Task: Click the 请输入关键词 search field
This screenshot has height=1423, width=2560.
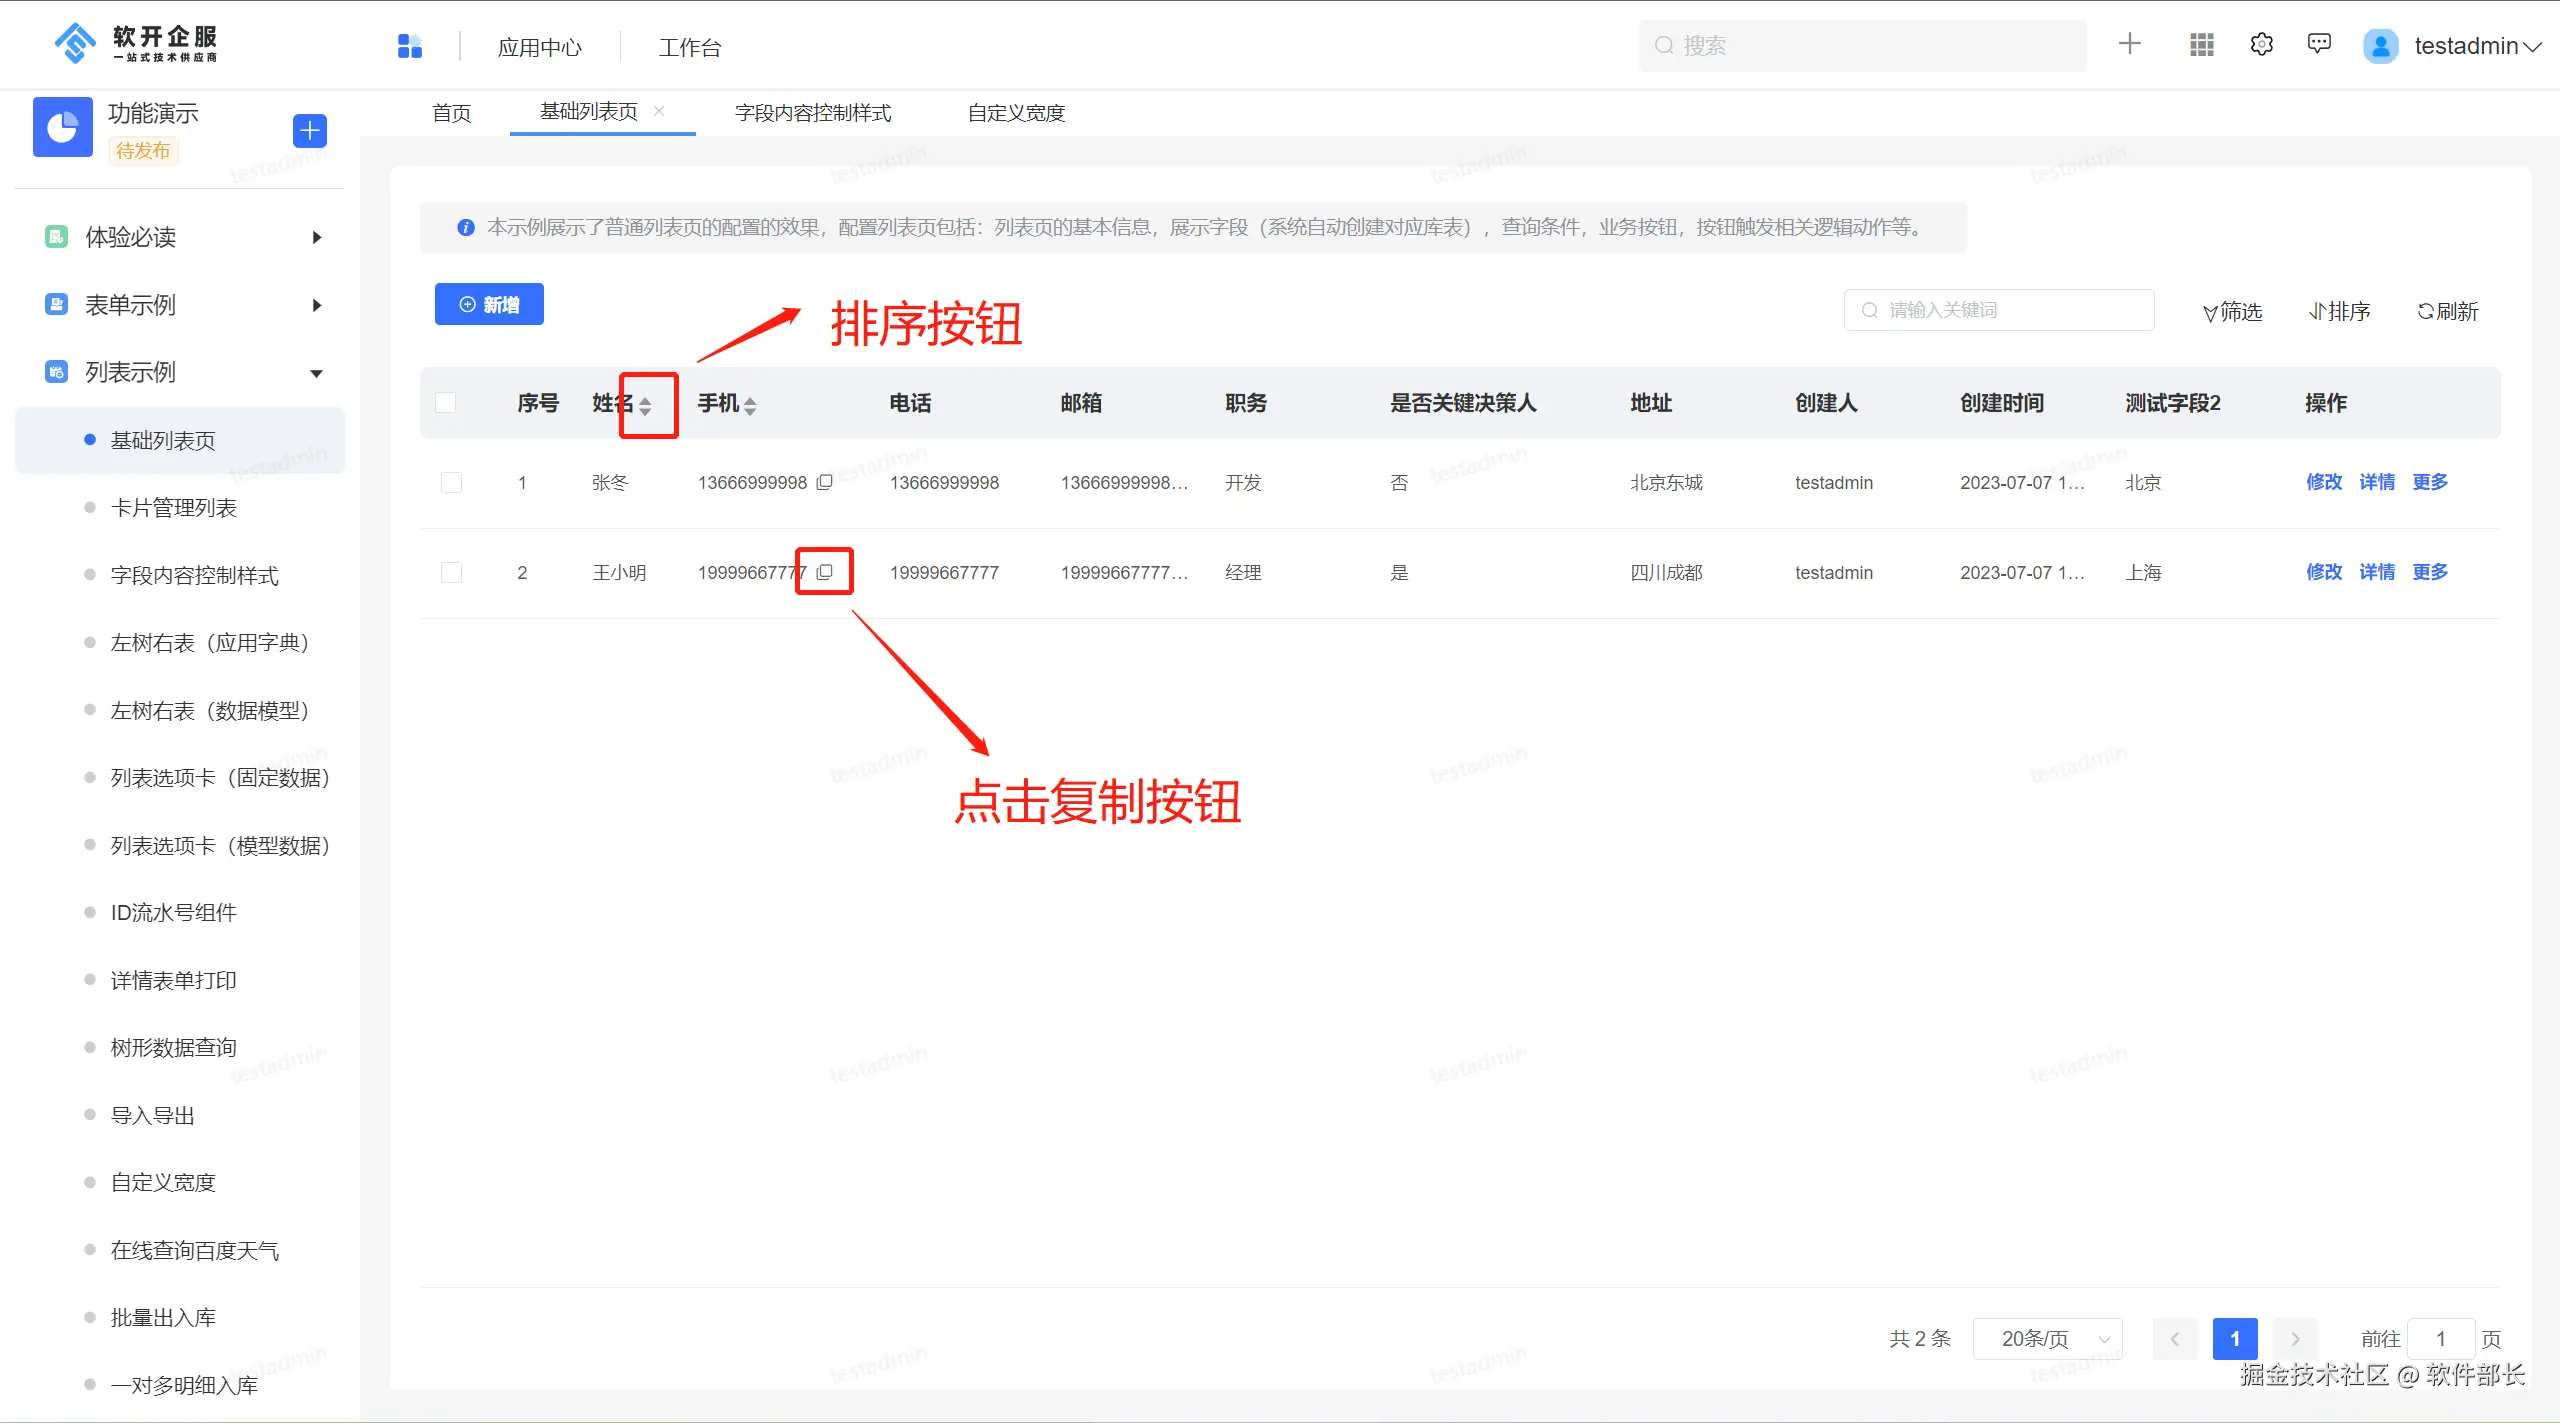Action: [x=2000, y=310]
